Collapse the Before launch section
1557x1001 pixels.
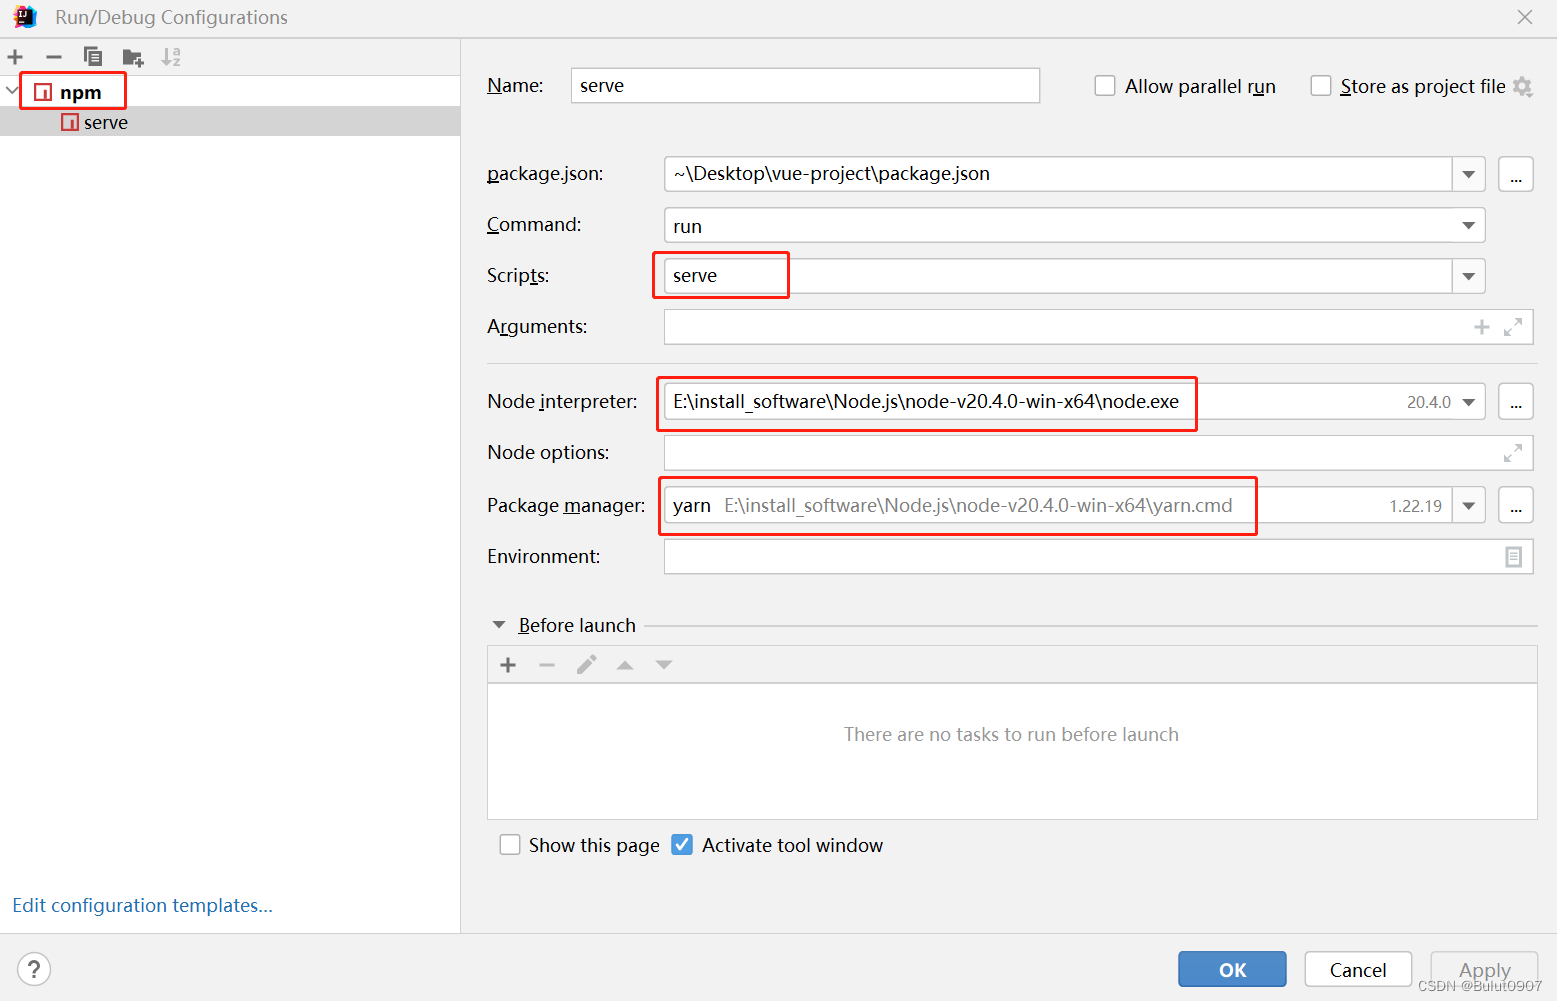[499, 625]
